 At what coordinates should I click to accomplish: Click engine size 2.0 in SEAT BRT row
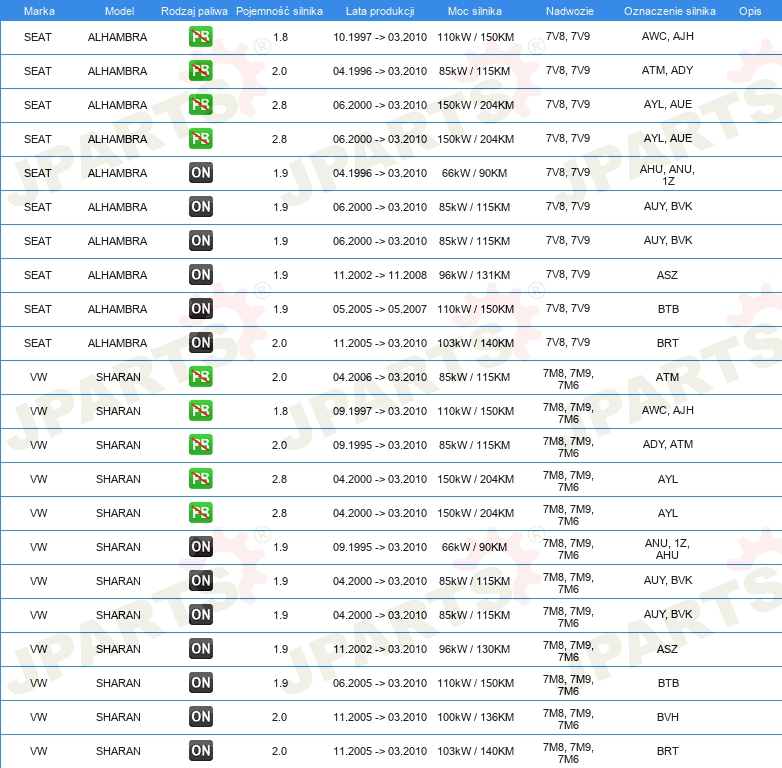point(279,343)
